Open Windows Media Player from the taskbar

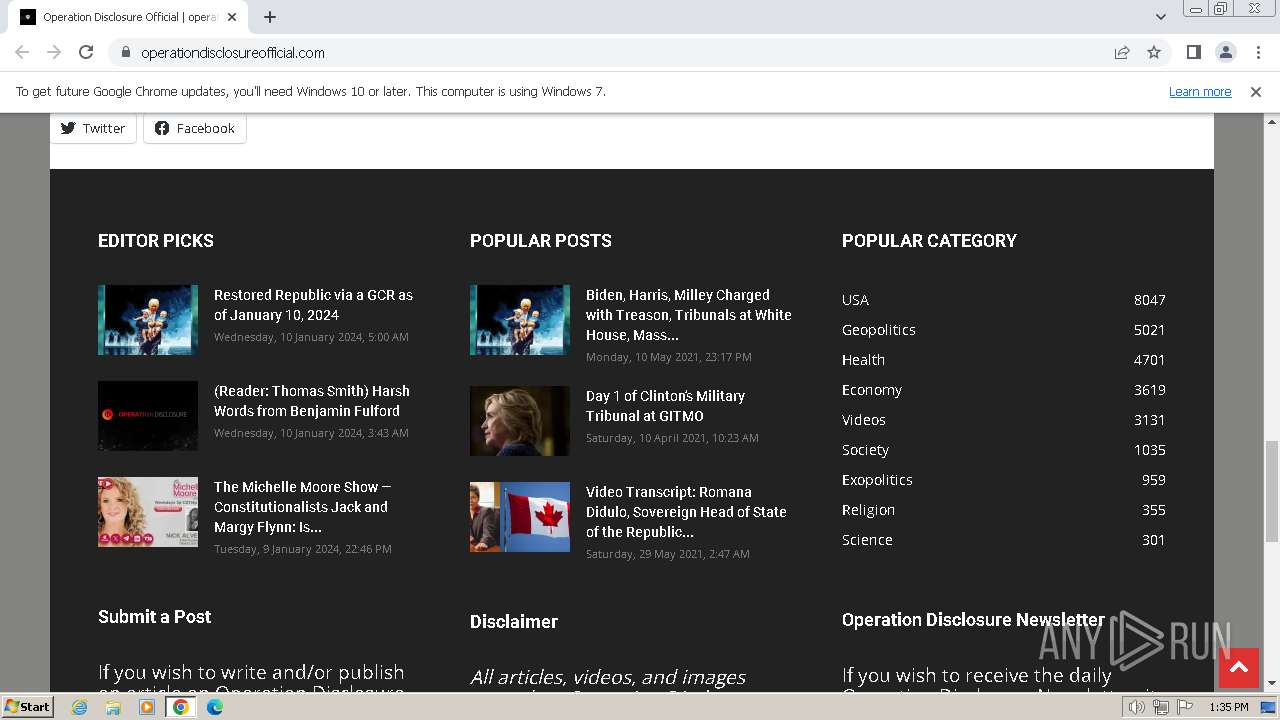pos(147,707)
